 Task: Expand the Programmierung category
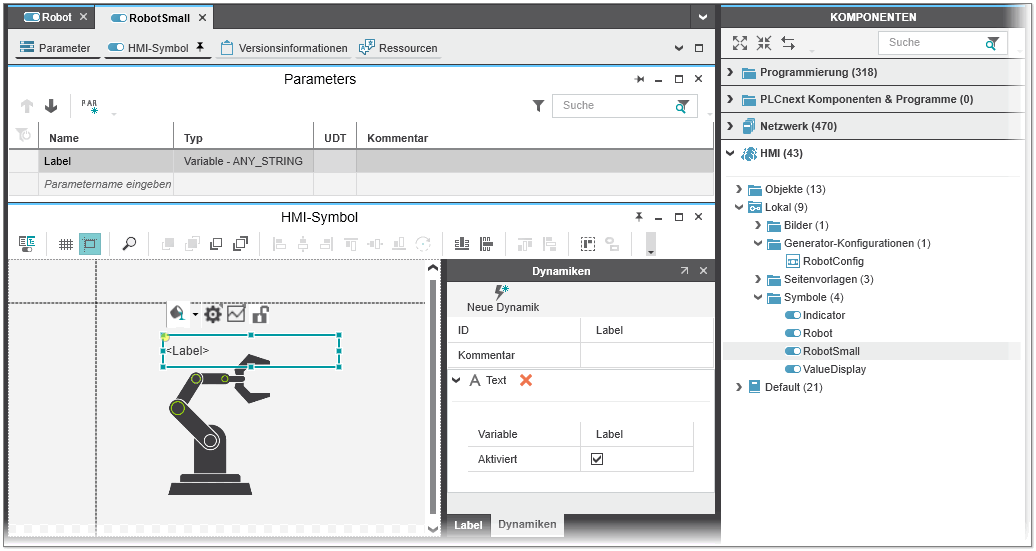(730, 72)
